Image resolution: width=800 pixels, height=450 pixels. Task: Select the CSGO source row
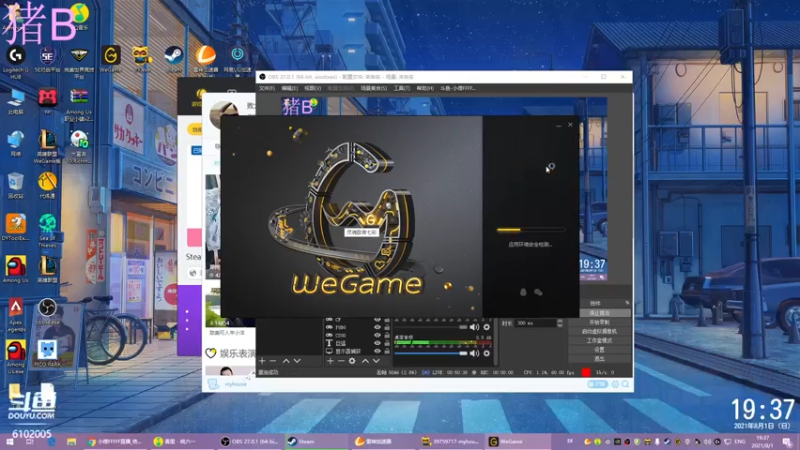(356, 336)
